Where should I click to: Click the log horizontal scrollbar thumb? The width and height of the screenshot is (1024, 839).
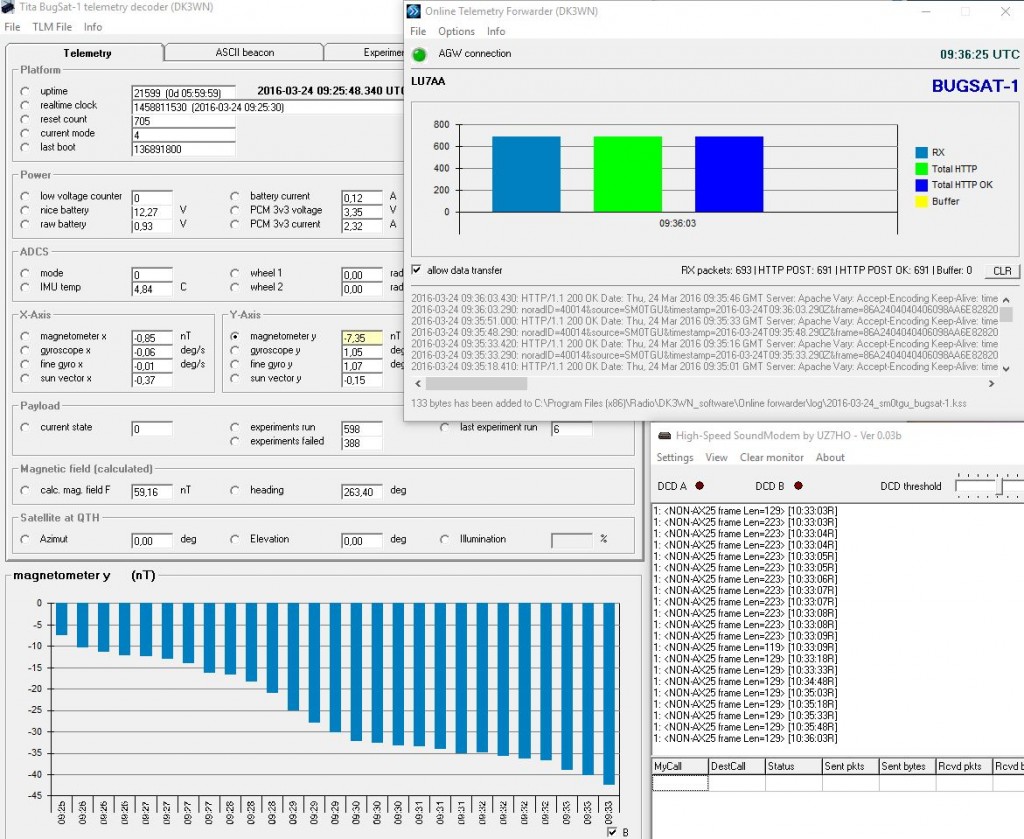click(476, 384)
